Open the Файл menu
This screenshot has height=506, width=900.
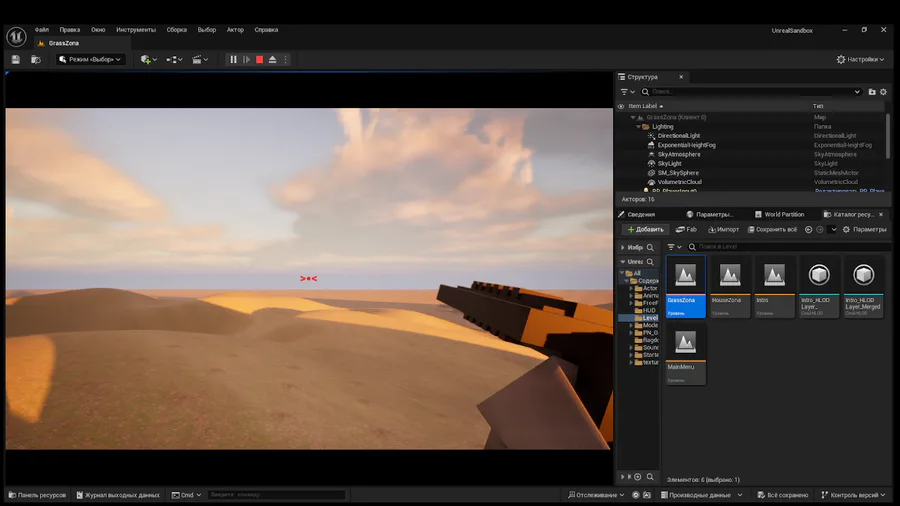coord(42,30)
